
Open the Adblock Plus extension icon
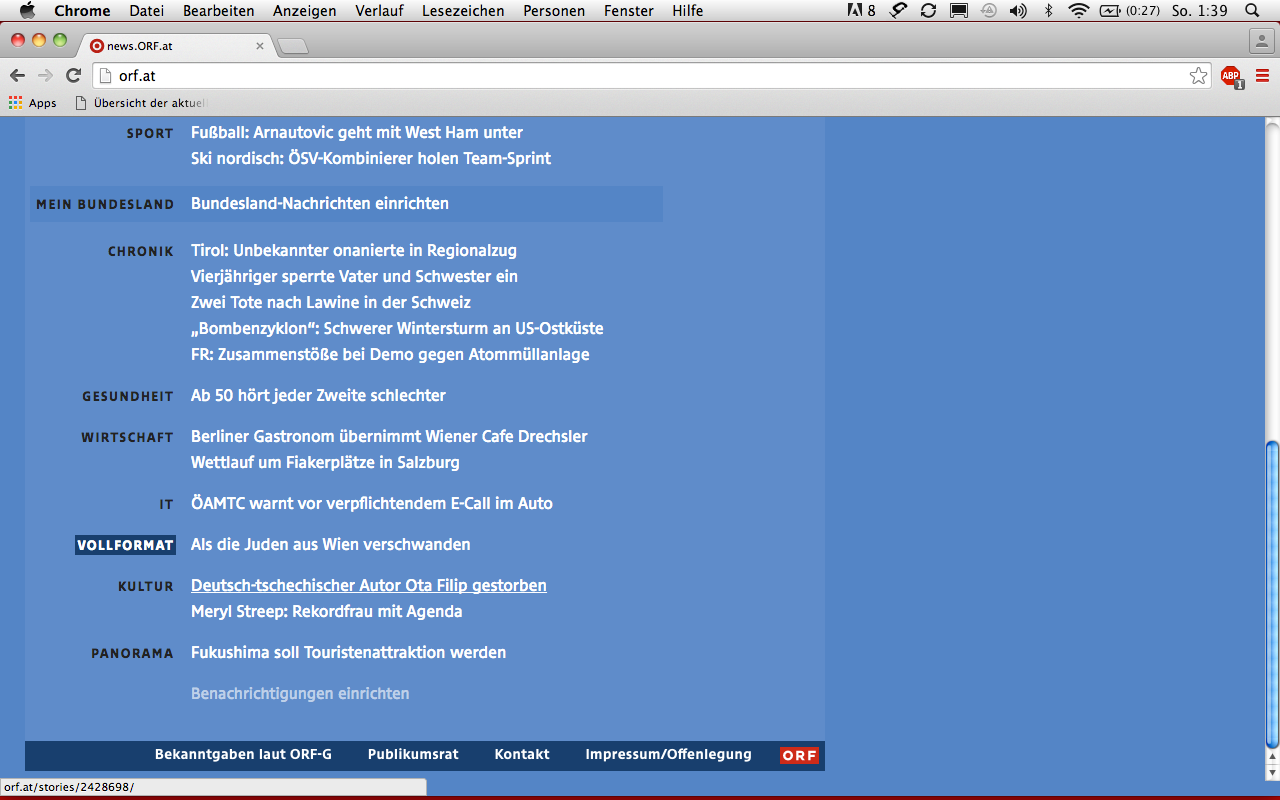point(1231,76)
